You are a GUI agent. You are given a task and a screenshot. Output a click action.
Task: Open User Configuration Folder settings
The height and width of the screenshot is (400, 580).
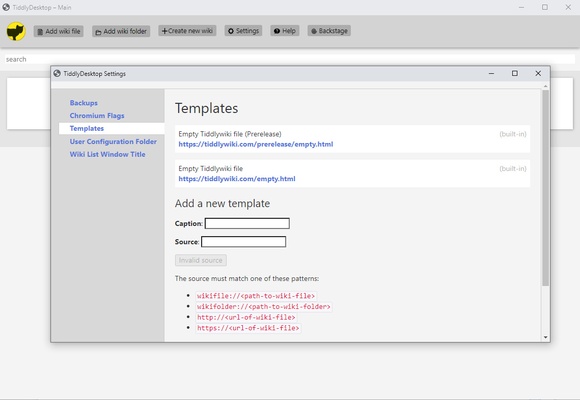click(x=113, y=141)
